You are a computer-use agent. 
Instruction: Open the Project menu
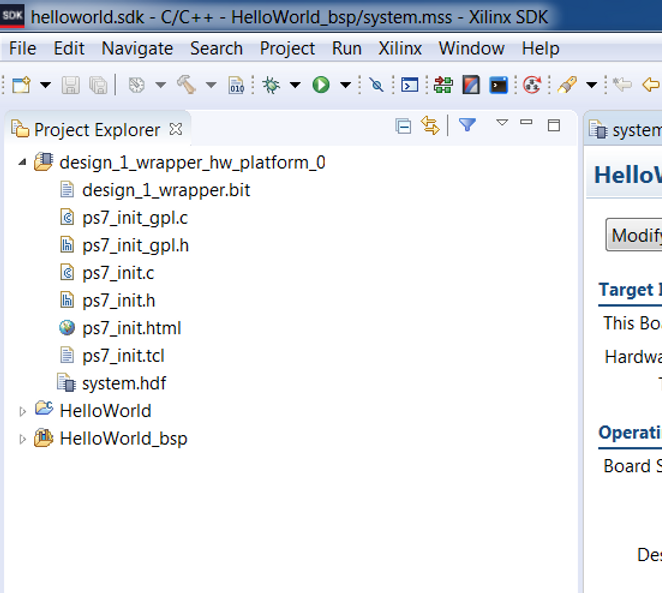coord(287,49)
